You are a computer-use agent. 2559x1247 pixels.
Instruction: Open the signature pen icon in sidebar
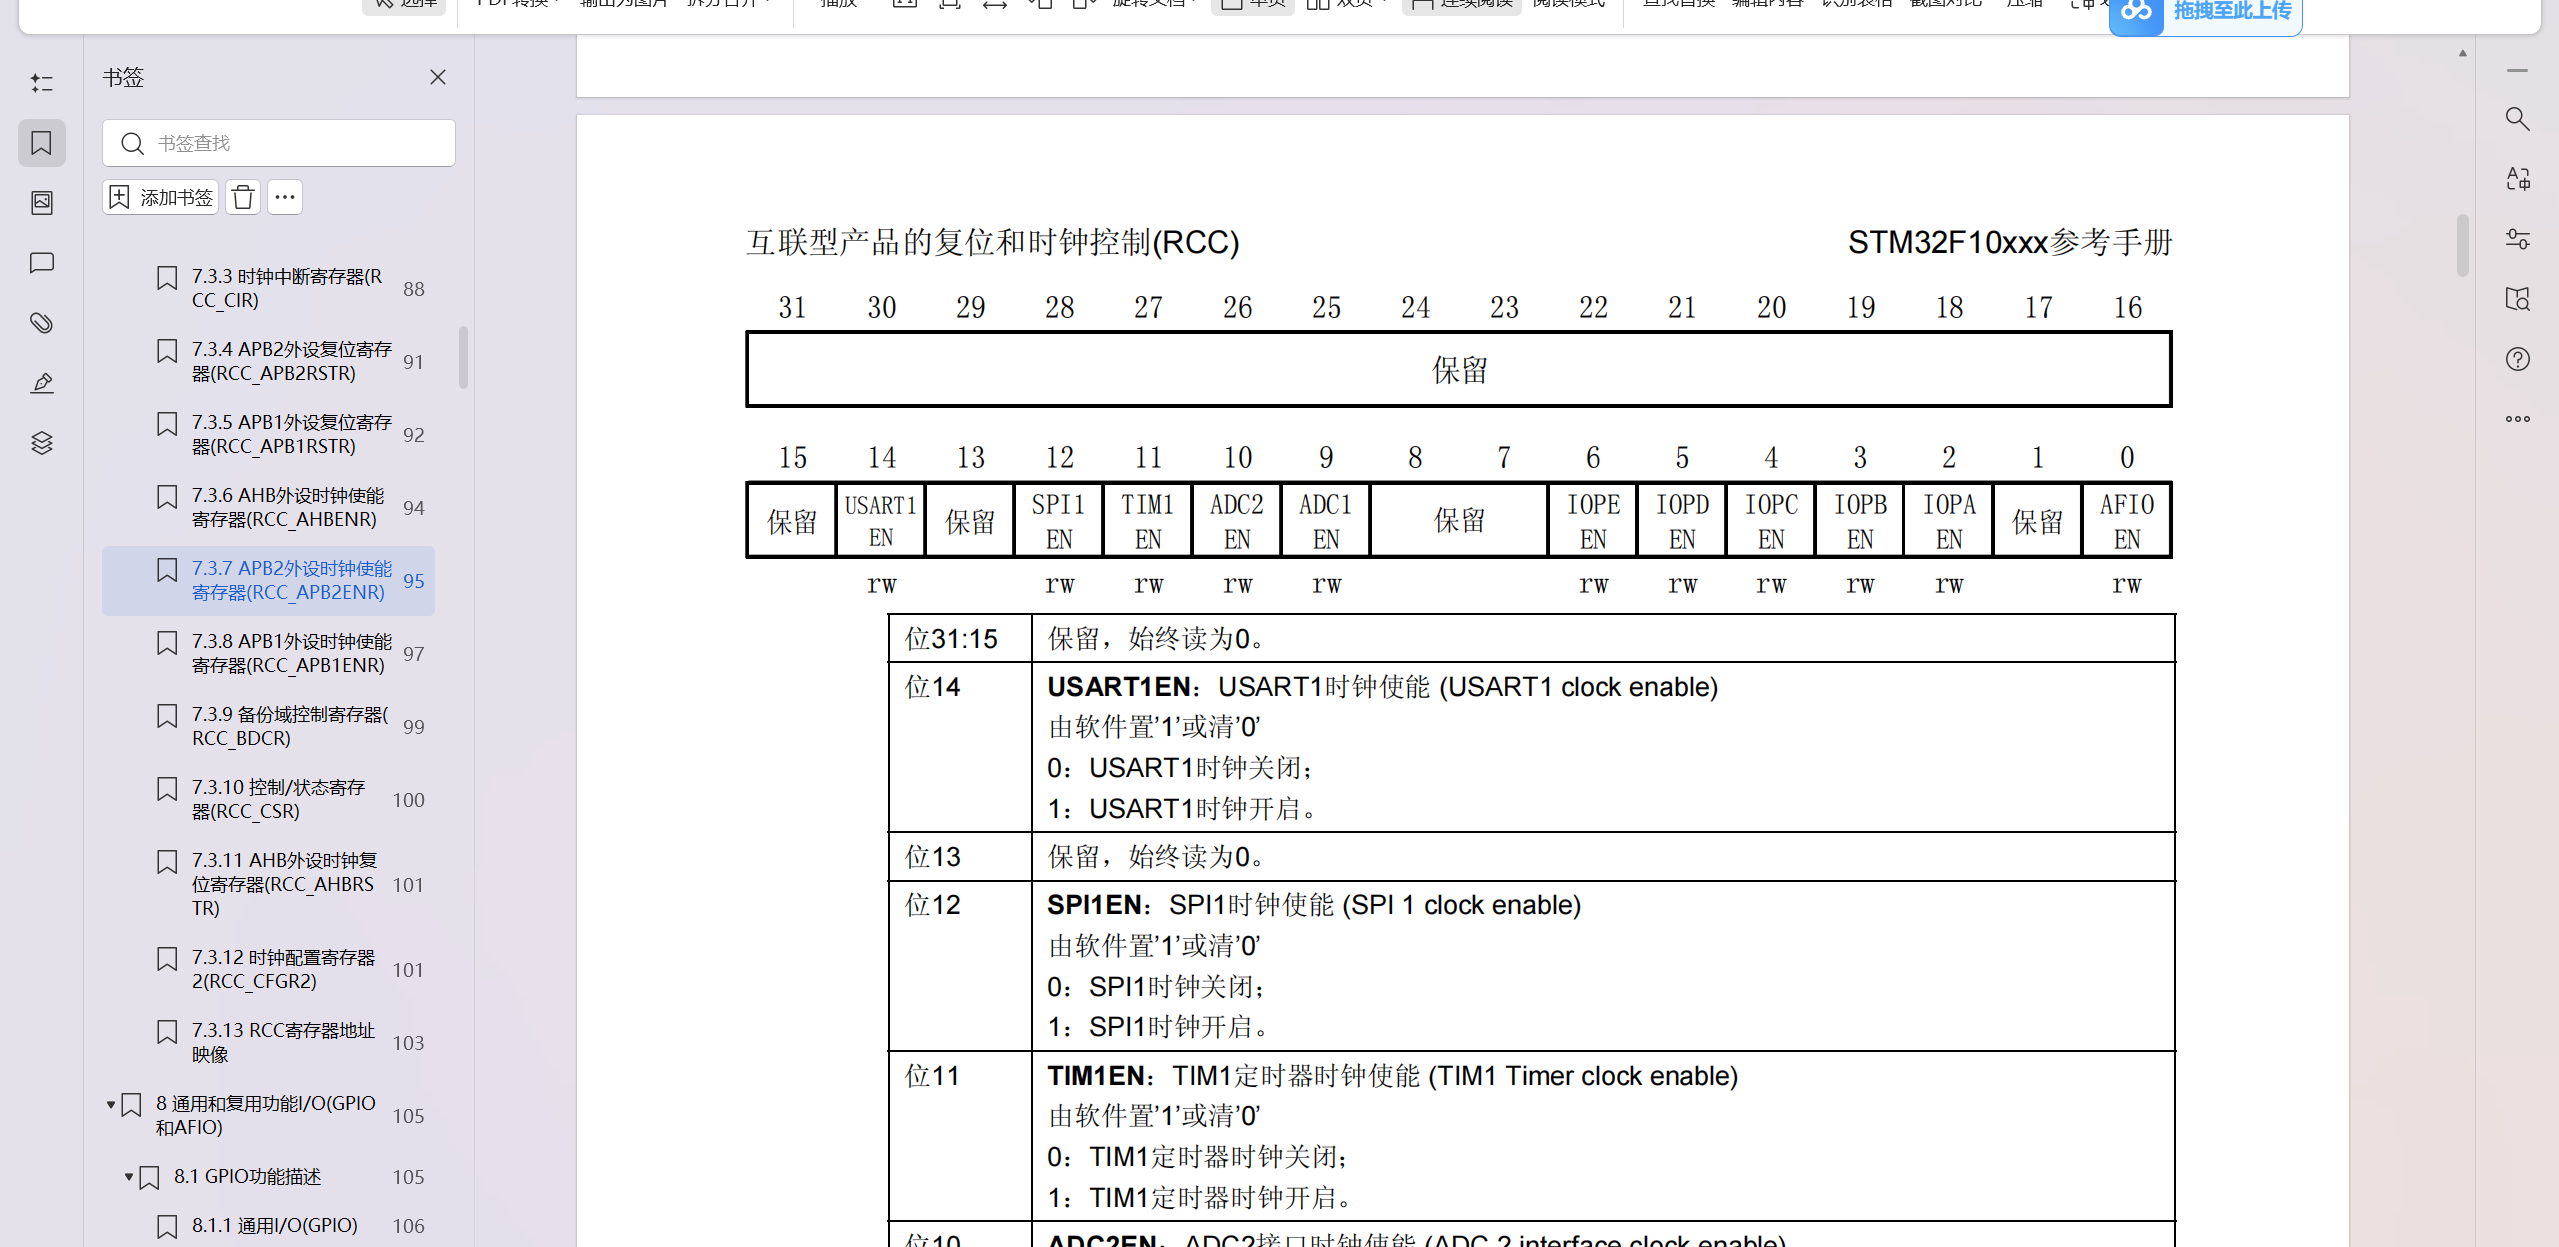[42, 383]
